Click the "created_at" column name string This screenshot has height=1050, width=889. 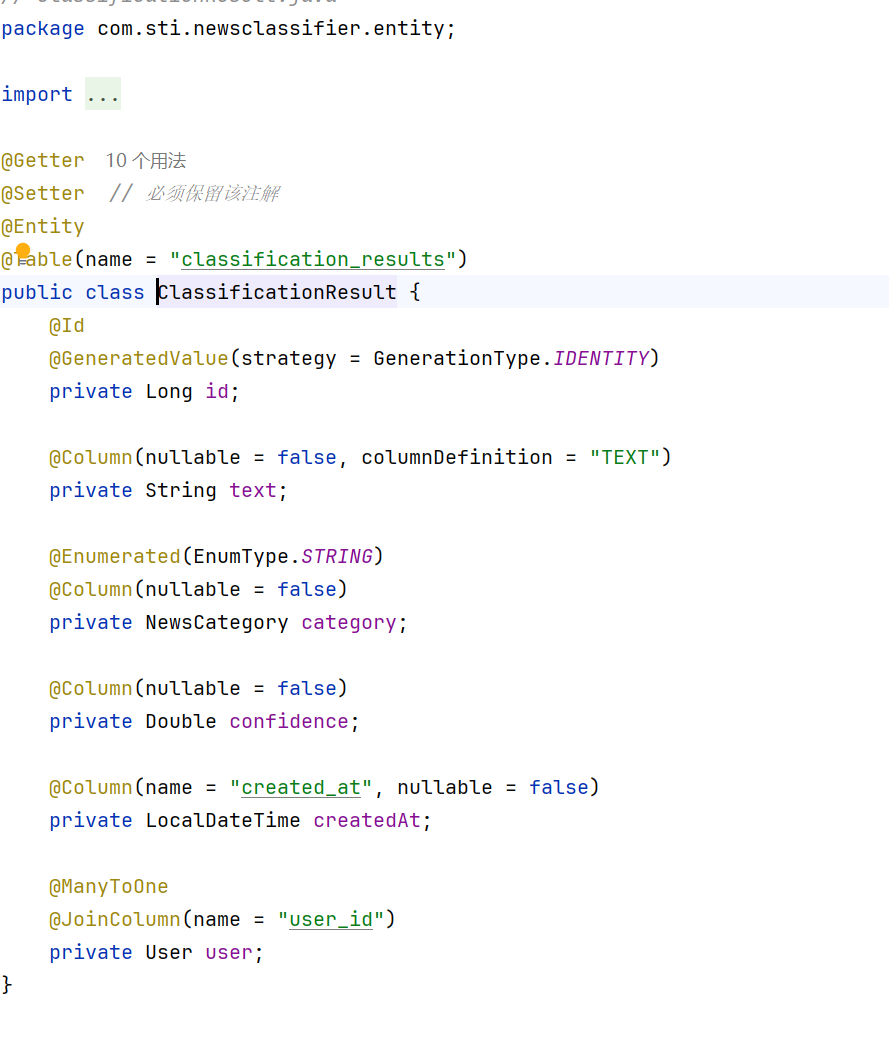(x=301, y=788)
